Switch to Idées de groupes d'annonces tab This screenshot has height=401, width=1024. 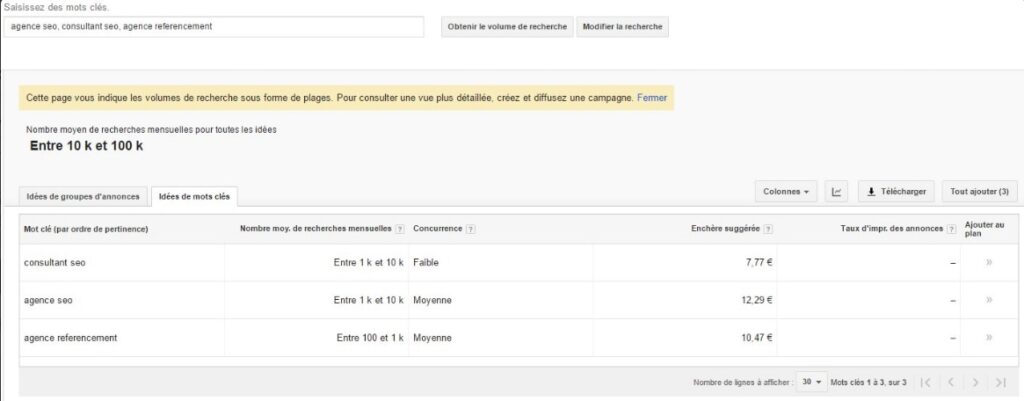[83, 195]
